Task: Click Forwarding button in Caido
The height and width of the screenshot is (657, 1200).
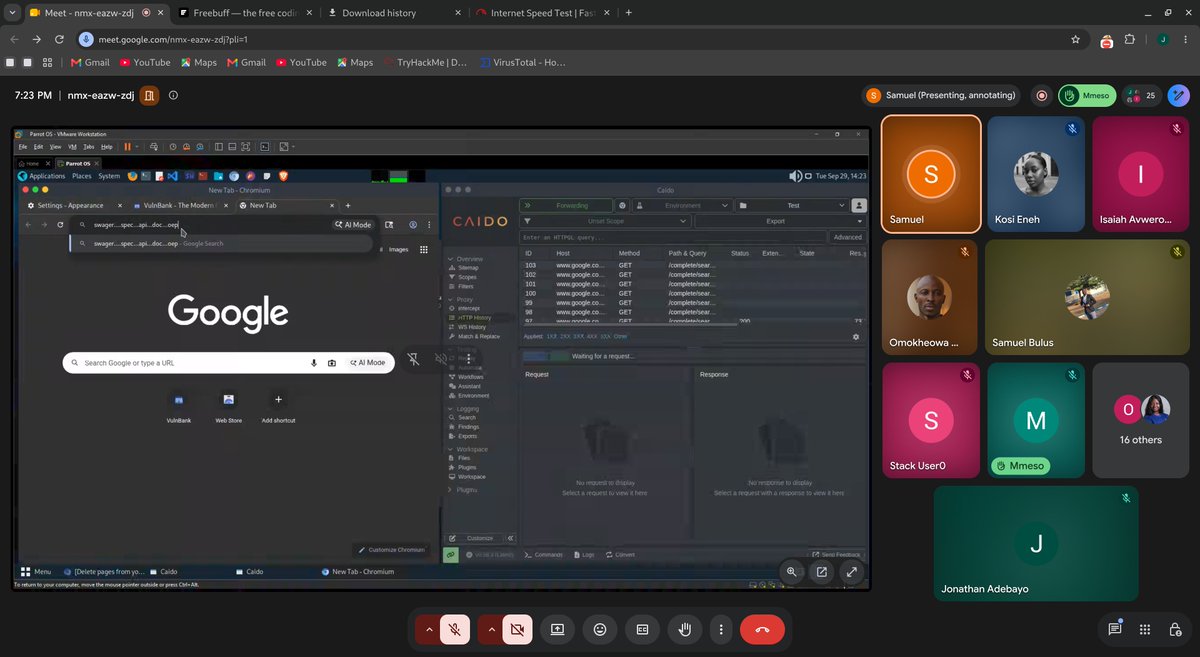Action: pos(565,205)
